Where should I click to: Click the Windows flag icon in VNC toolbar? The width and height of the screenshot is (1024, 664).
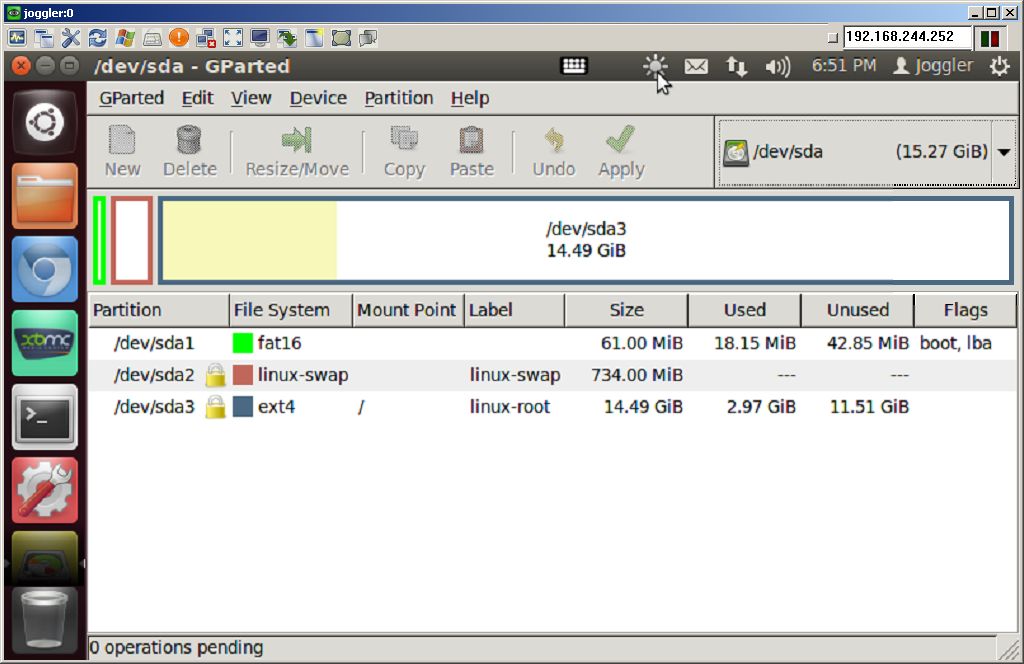pos(125,38)
